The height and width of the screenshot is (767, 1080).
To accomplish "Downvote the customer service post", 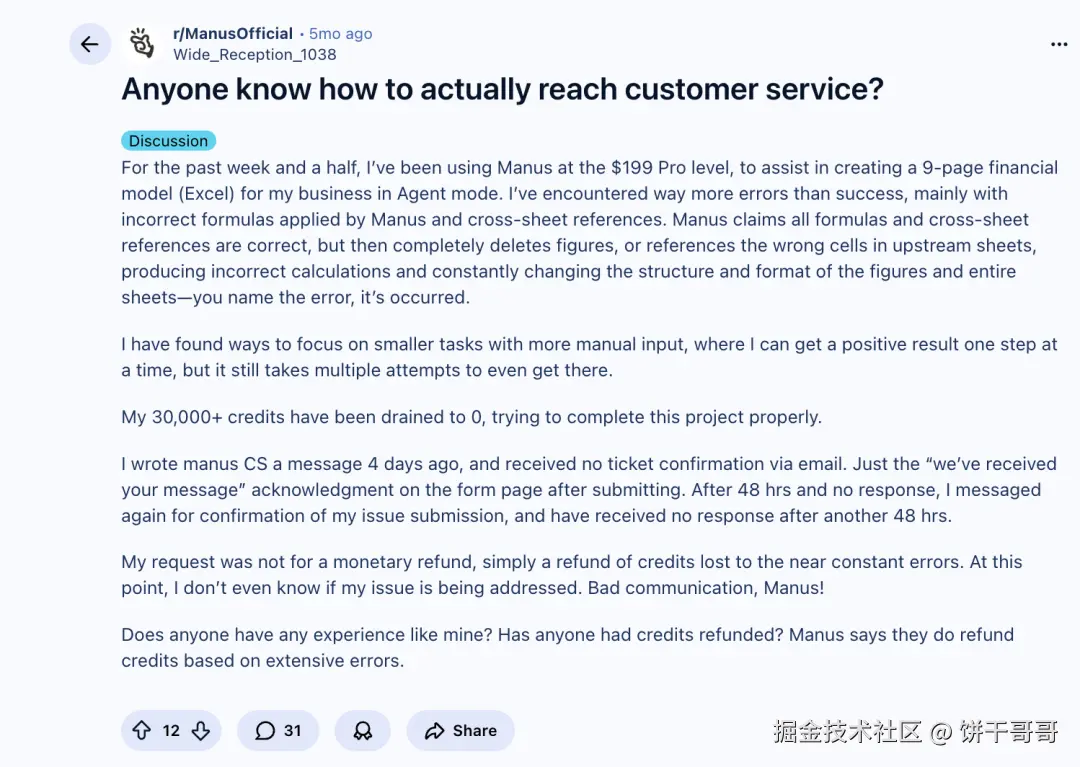I will [201, 731].
